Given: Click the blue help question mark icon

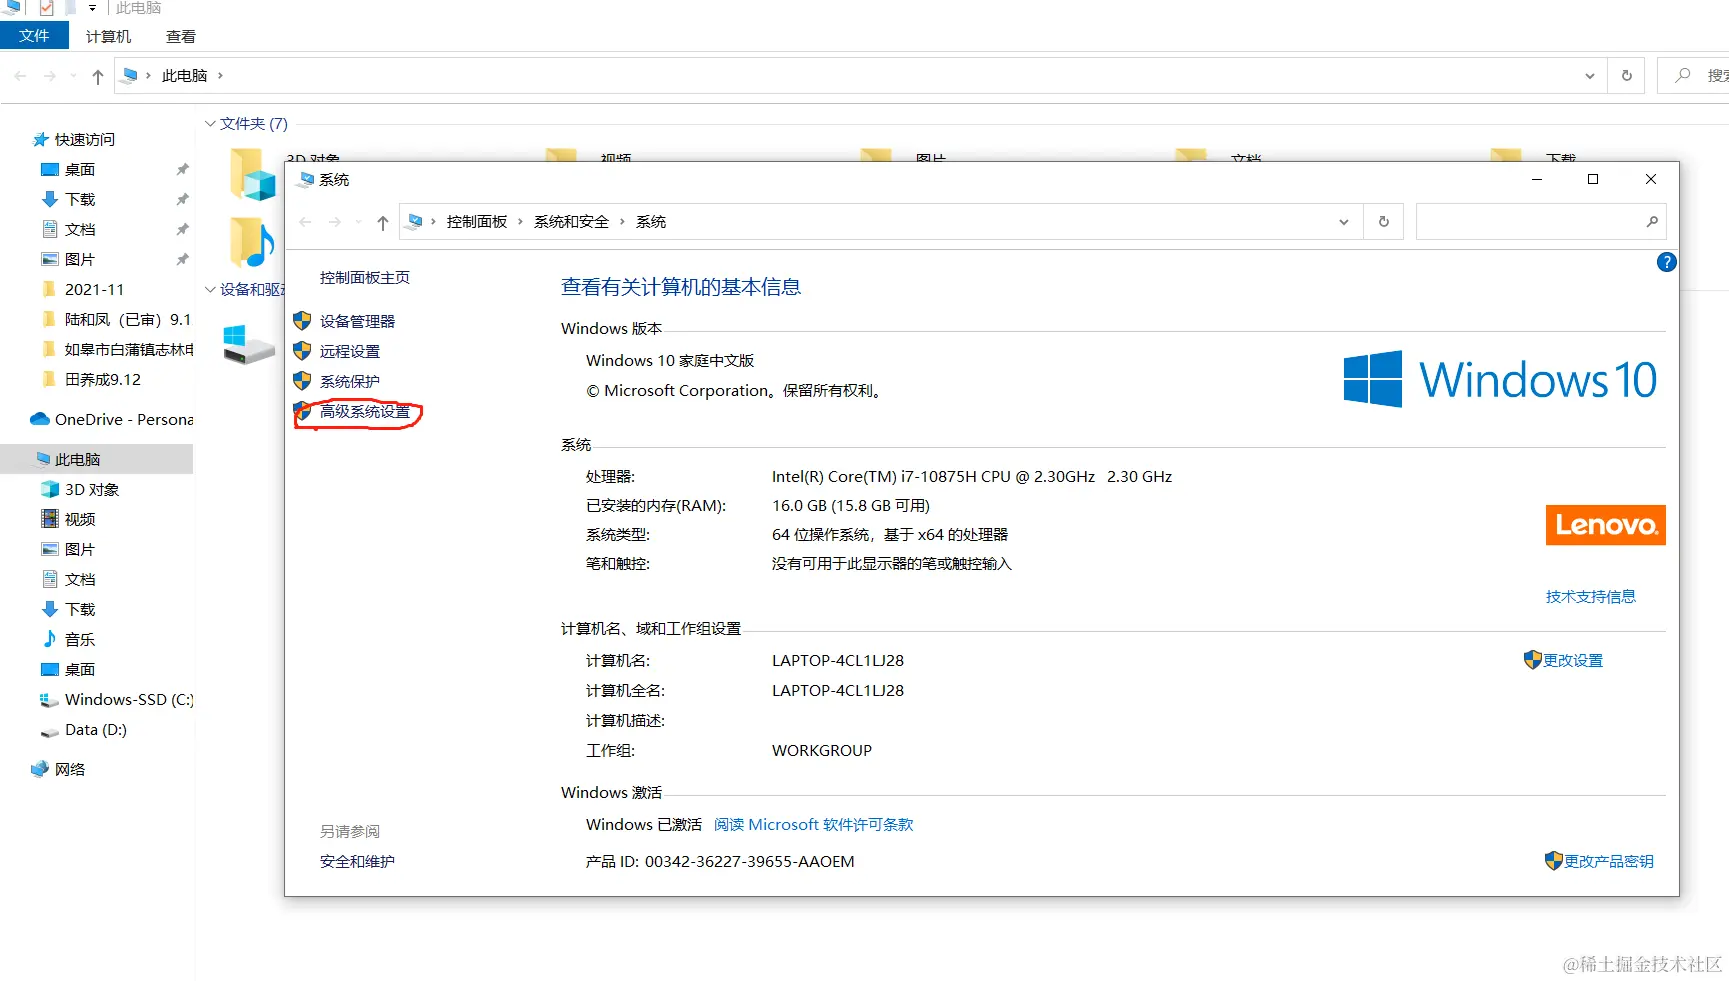Looking at the screenshot, I should (1666, 262).
